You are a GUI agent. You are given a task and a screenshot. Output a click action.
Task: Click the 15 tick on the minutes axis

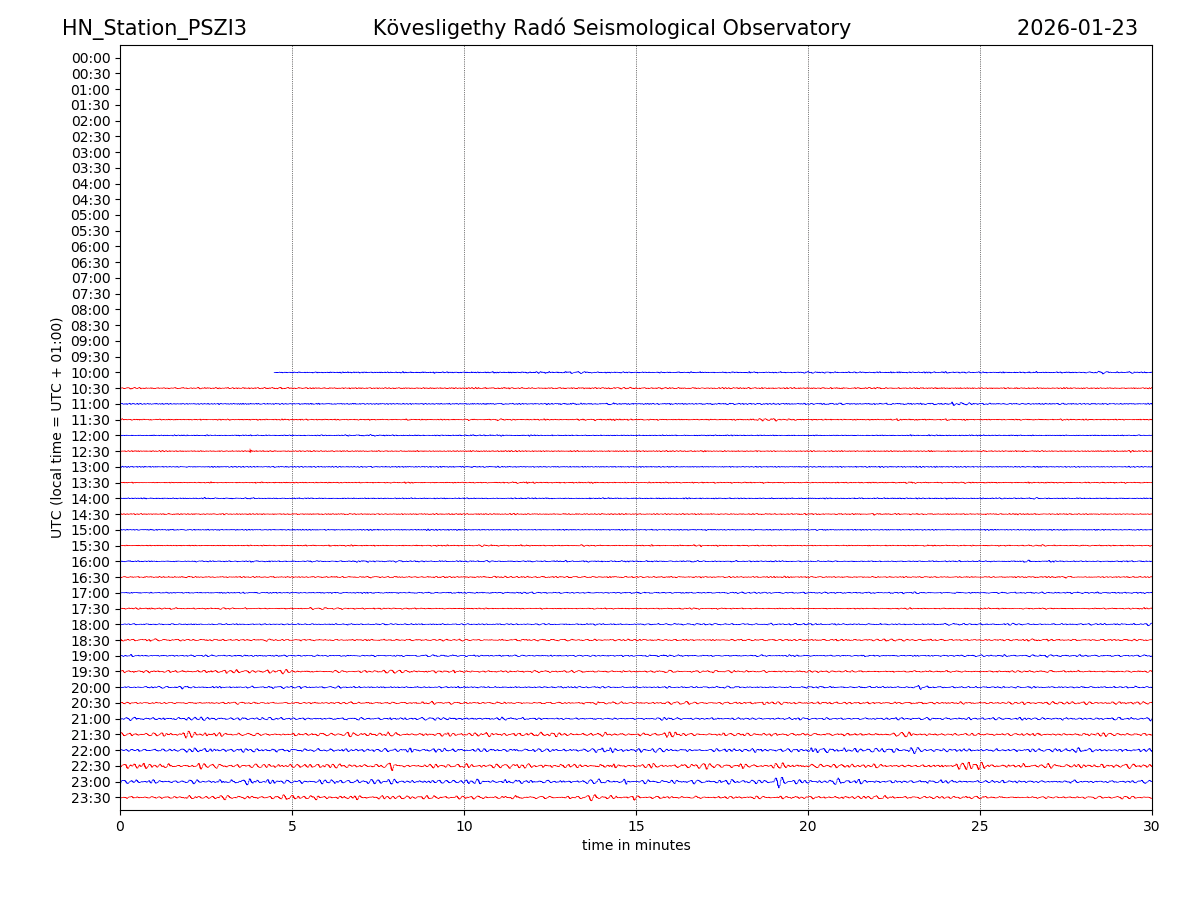point(636,826)
